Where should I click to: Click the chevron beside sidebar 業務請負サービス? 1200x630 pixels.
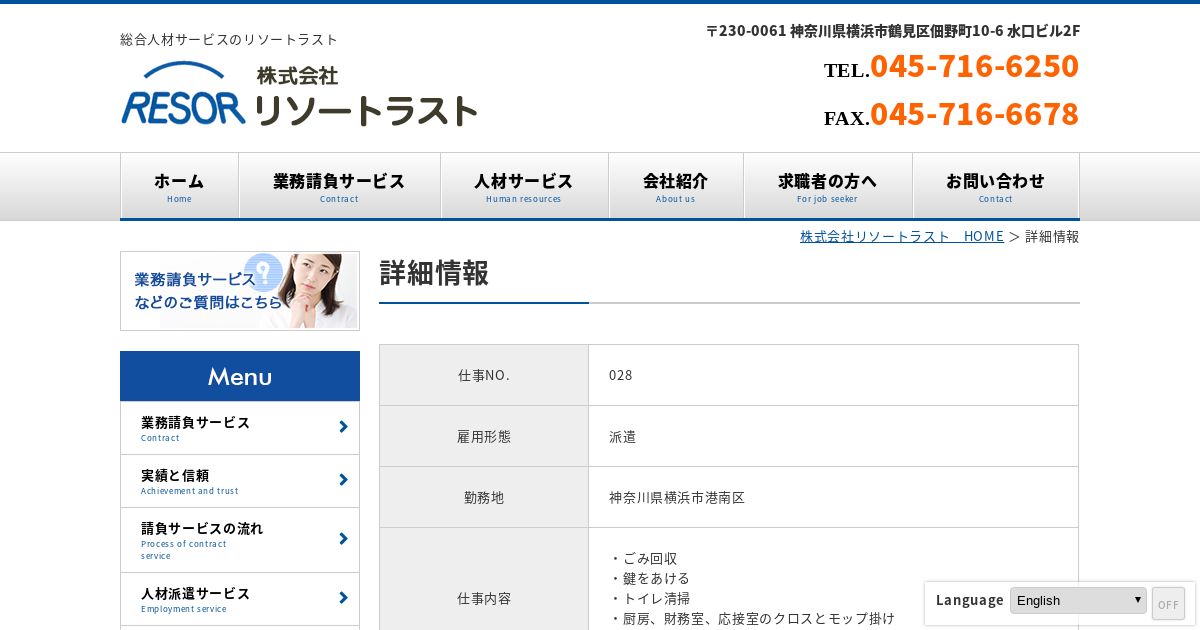(343, 427)
